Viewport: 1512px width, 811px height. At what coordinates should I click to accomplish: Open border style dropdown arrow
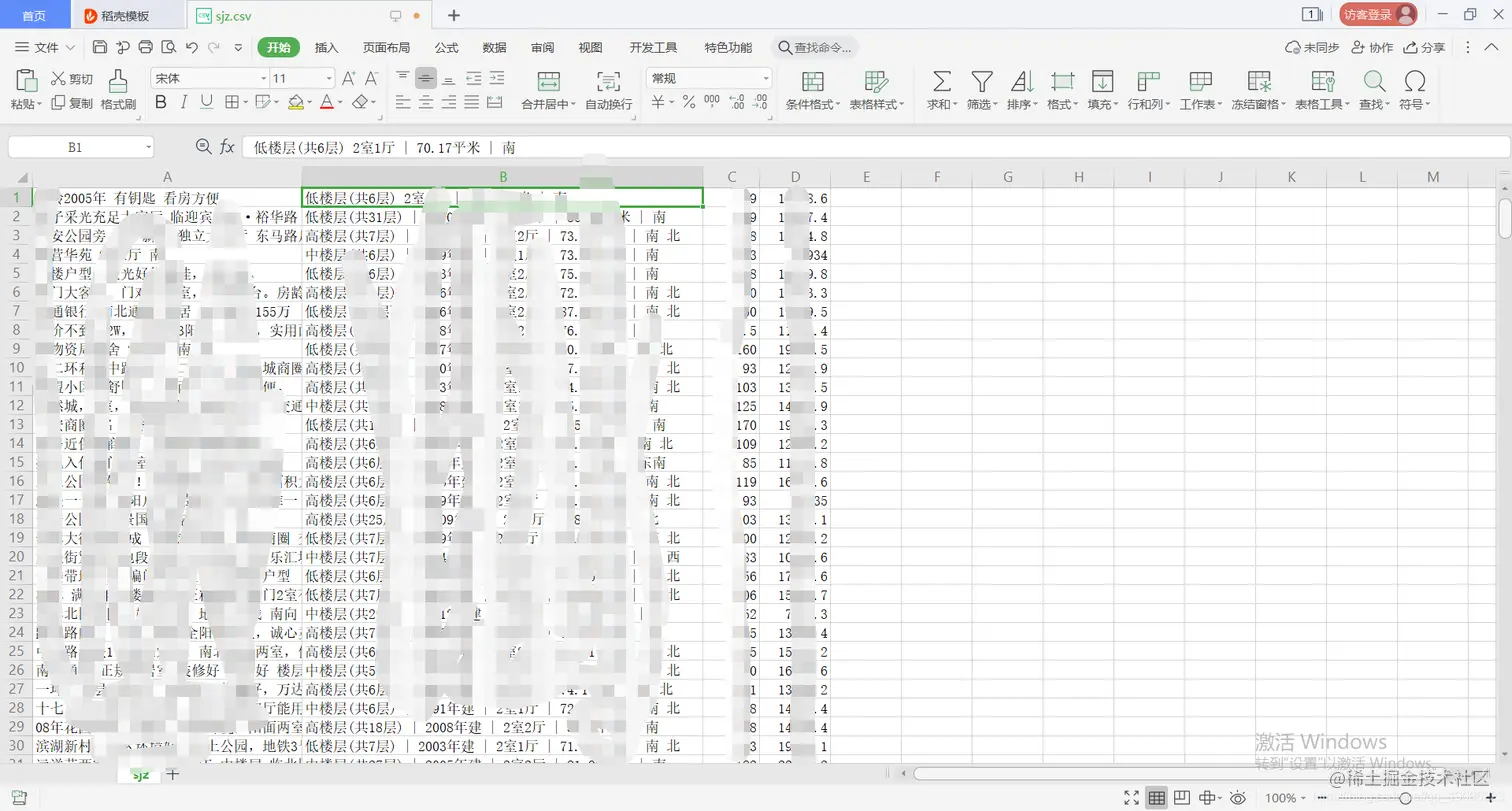(245, 102)
